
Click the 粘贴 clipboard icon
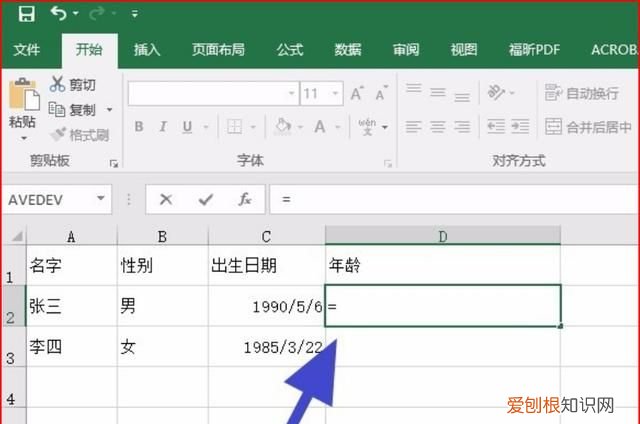24,94
